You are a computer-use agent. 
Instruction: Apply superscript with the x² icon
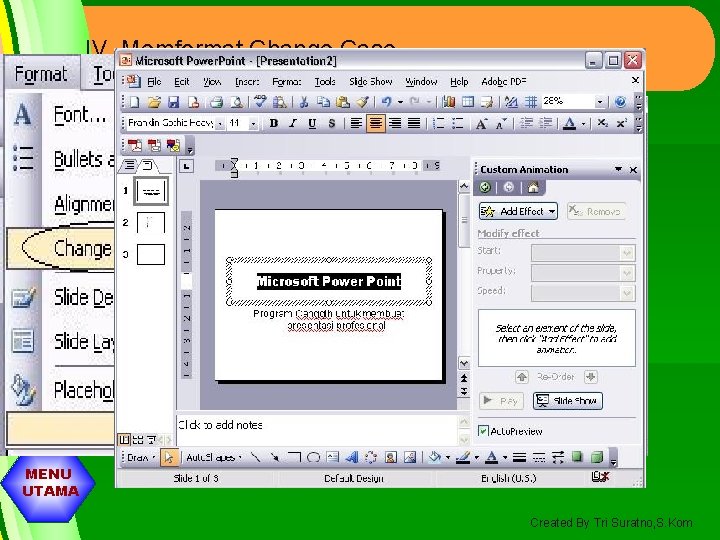[x=622, y=123]
